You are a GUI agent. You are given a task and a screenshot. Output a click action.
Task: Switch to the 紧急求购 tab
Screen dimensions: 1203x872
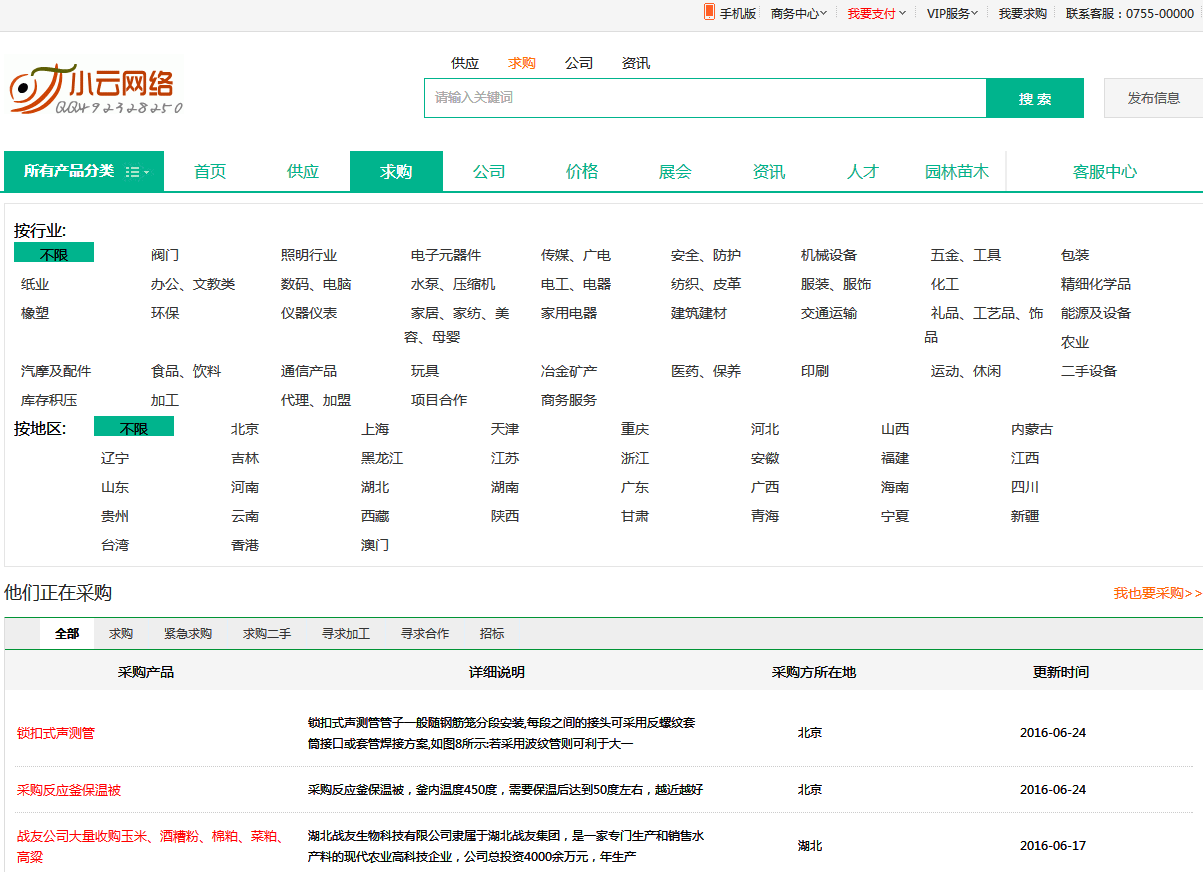pyautogui.click(x=188, y=634)
